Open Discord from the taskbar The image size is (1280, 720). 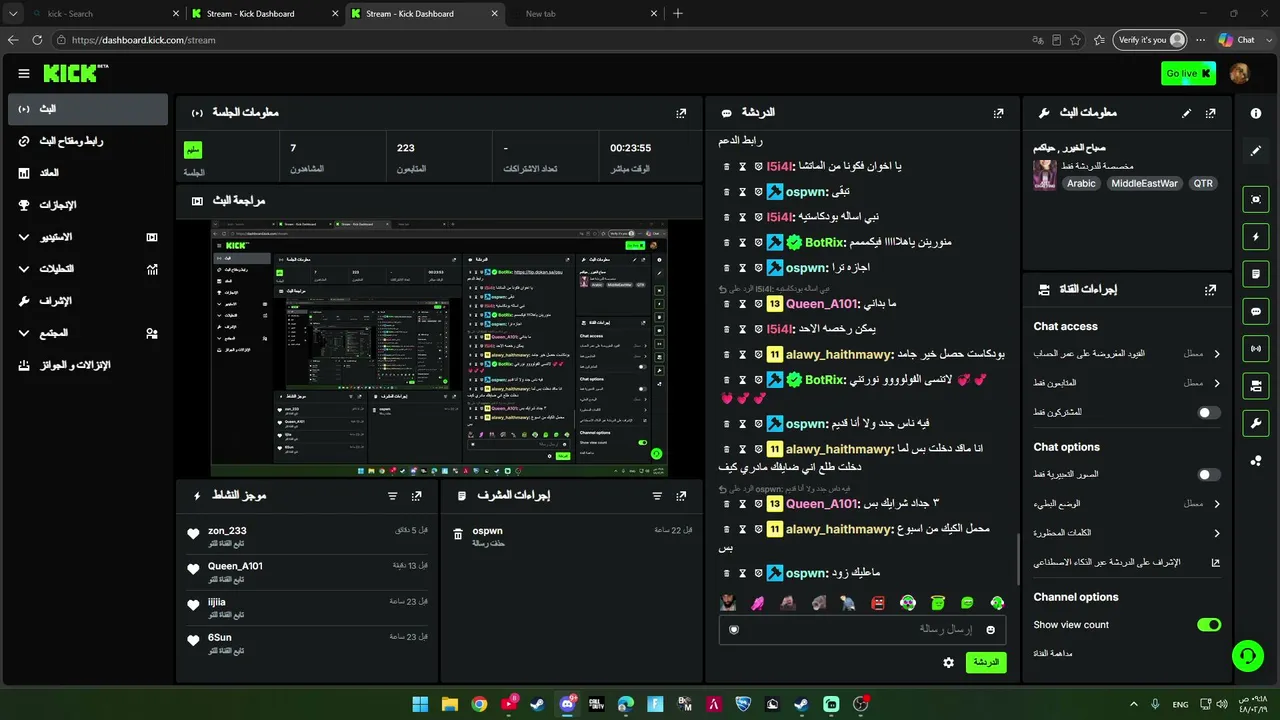[x=567, y=704]
